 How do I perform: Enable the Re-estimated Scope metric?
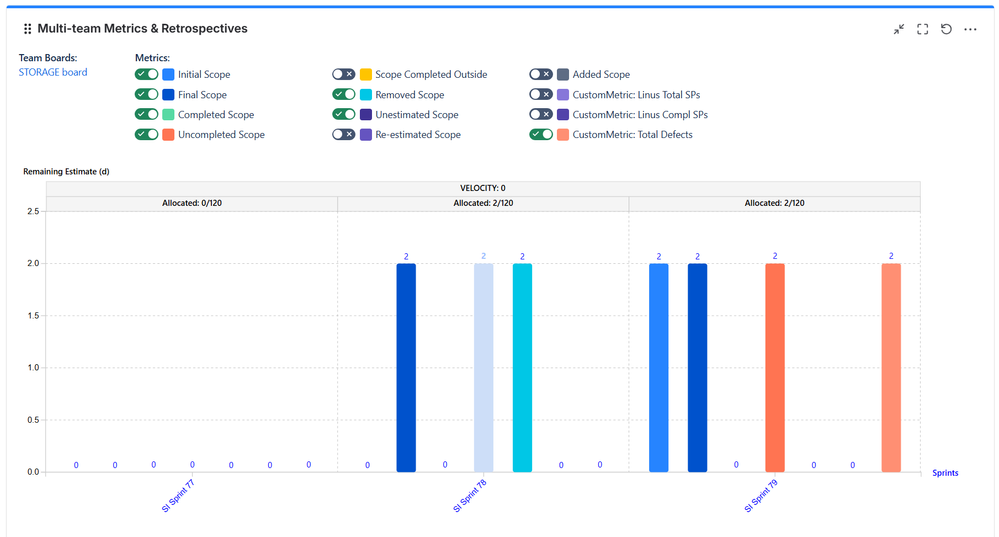[x=343, y=134]
